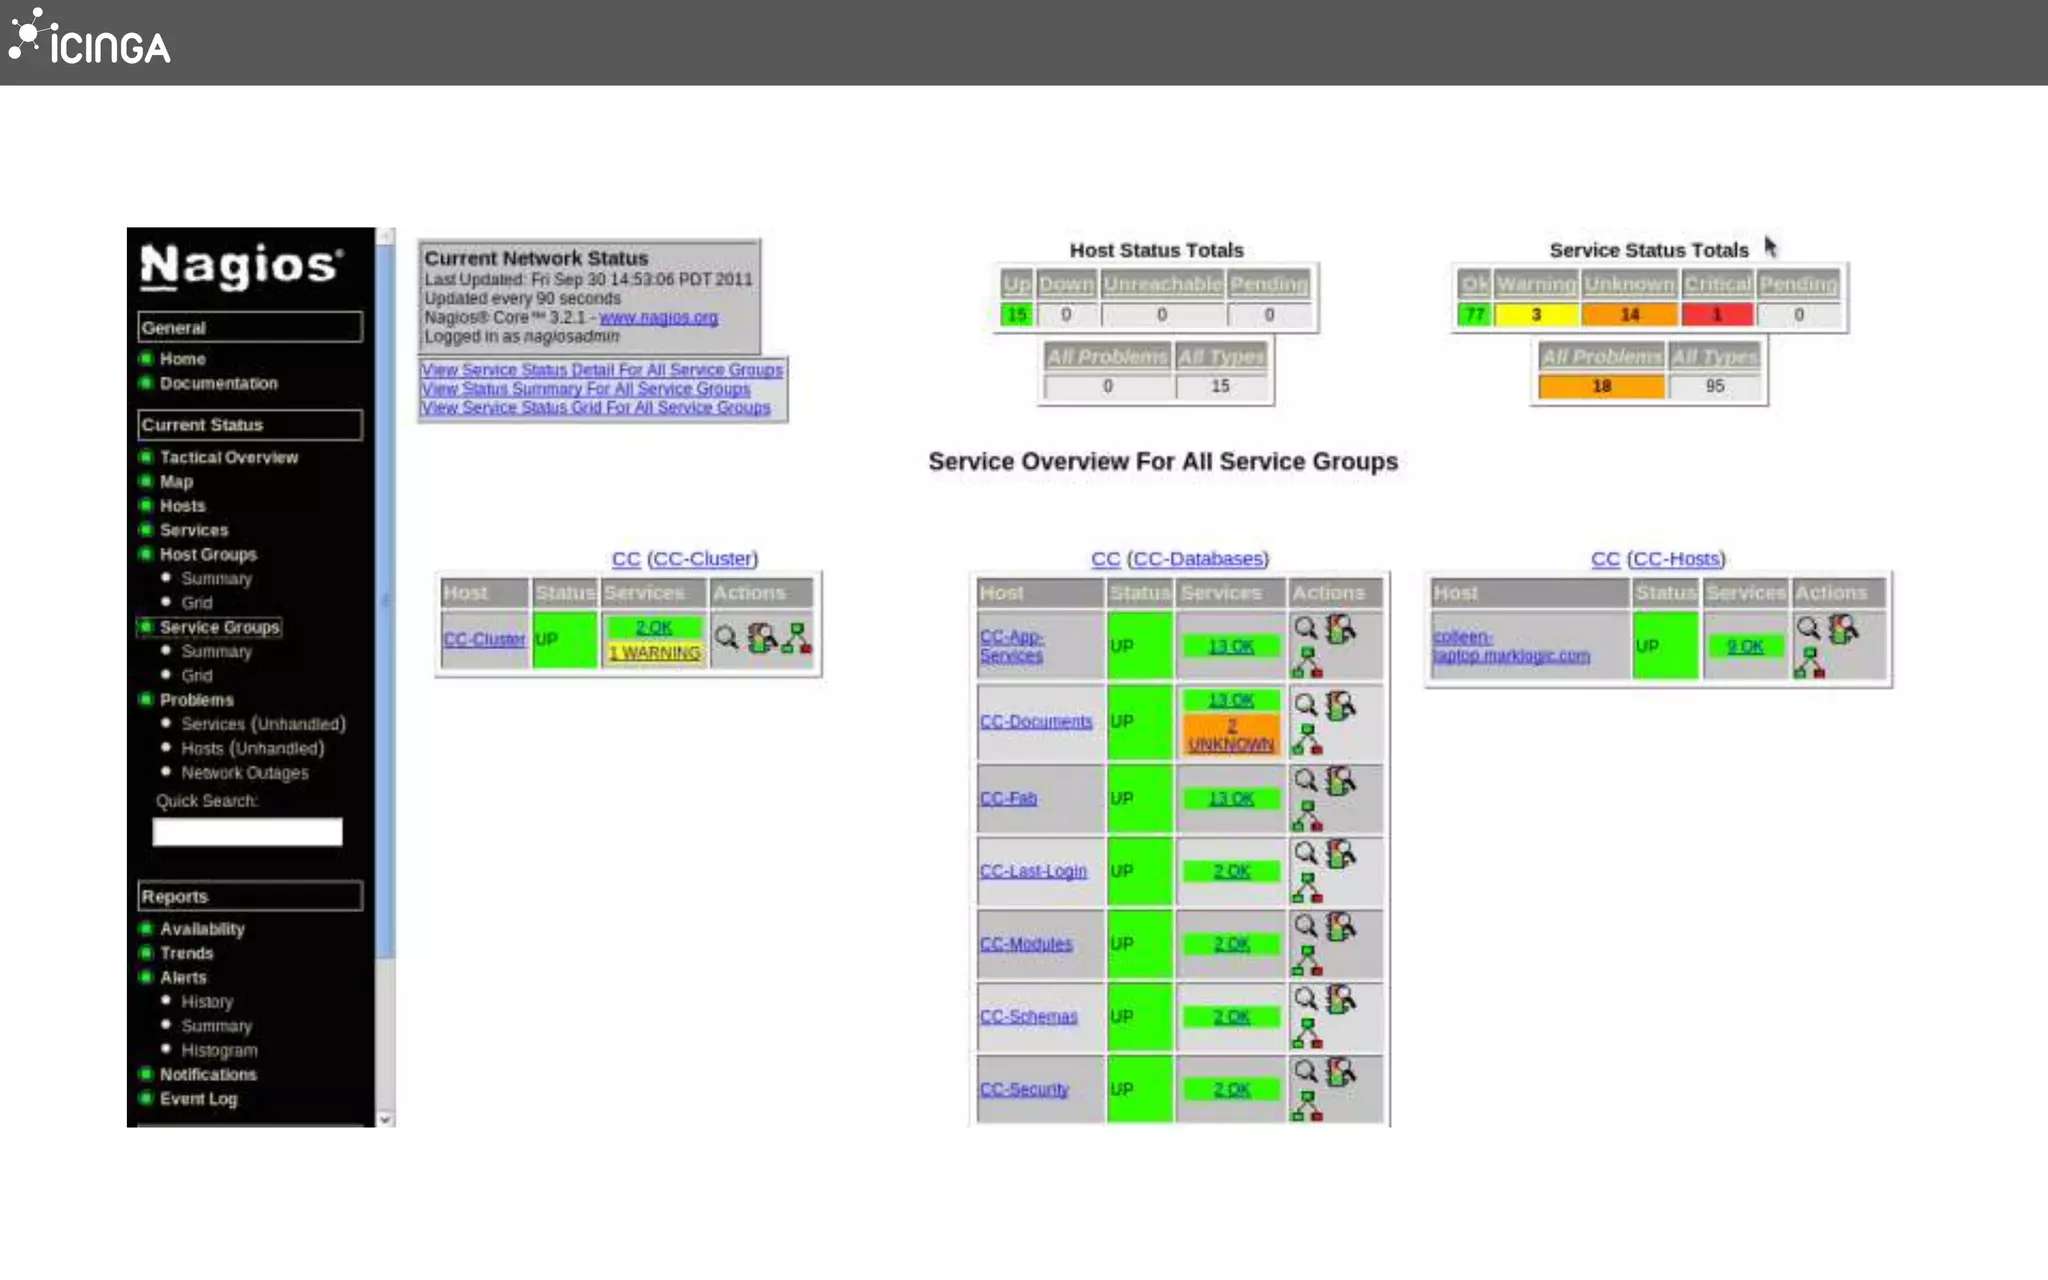Select Service Groups in sidebar menu
Screen dimensions: 2048x1280
click(x=219, y=627)
